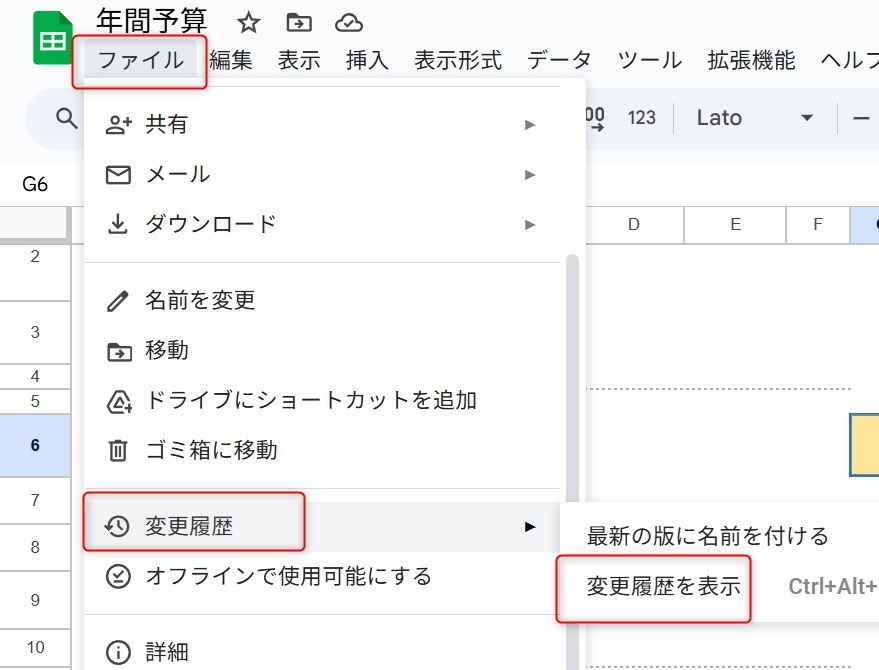The height and width of the screenshot is (670, 879).
Task: Select row 5 header
Action: (35, 401)
